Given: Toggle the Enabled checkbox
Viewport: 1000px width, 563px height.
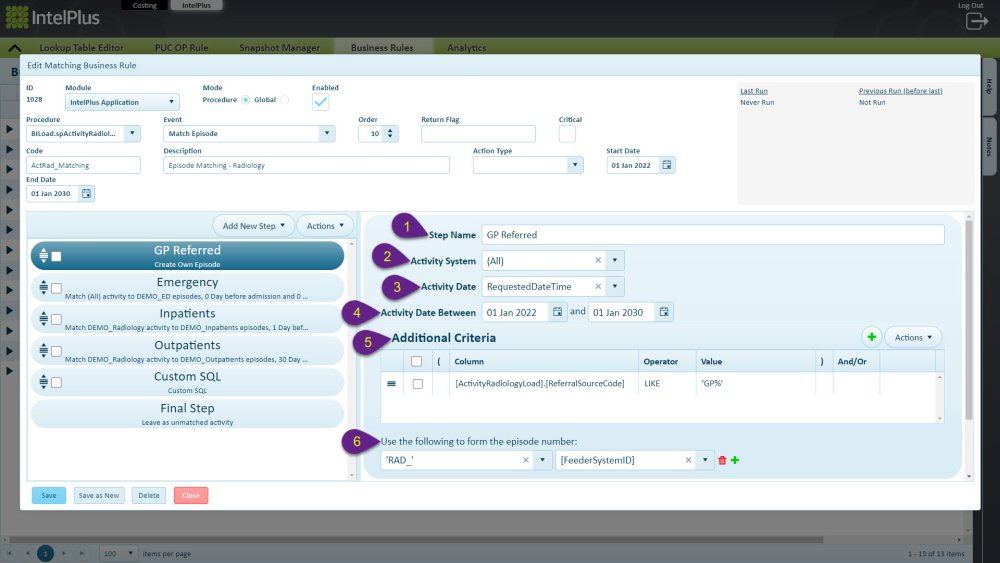Looking at the screenshot, I should click(x=320, y=102).
